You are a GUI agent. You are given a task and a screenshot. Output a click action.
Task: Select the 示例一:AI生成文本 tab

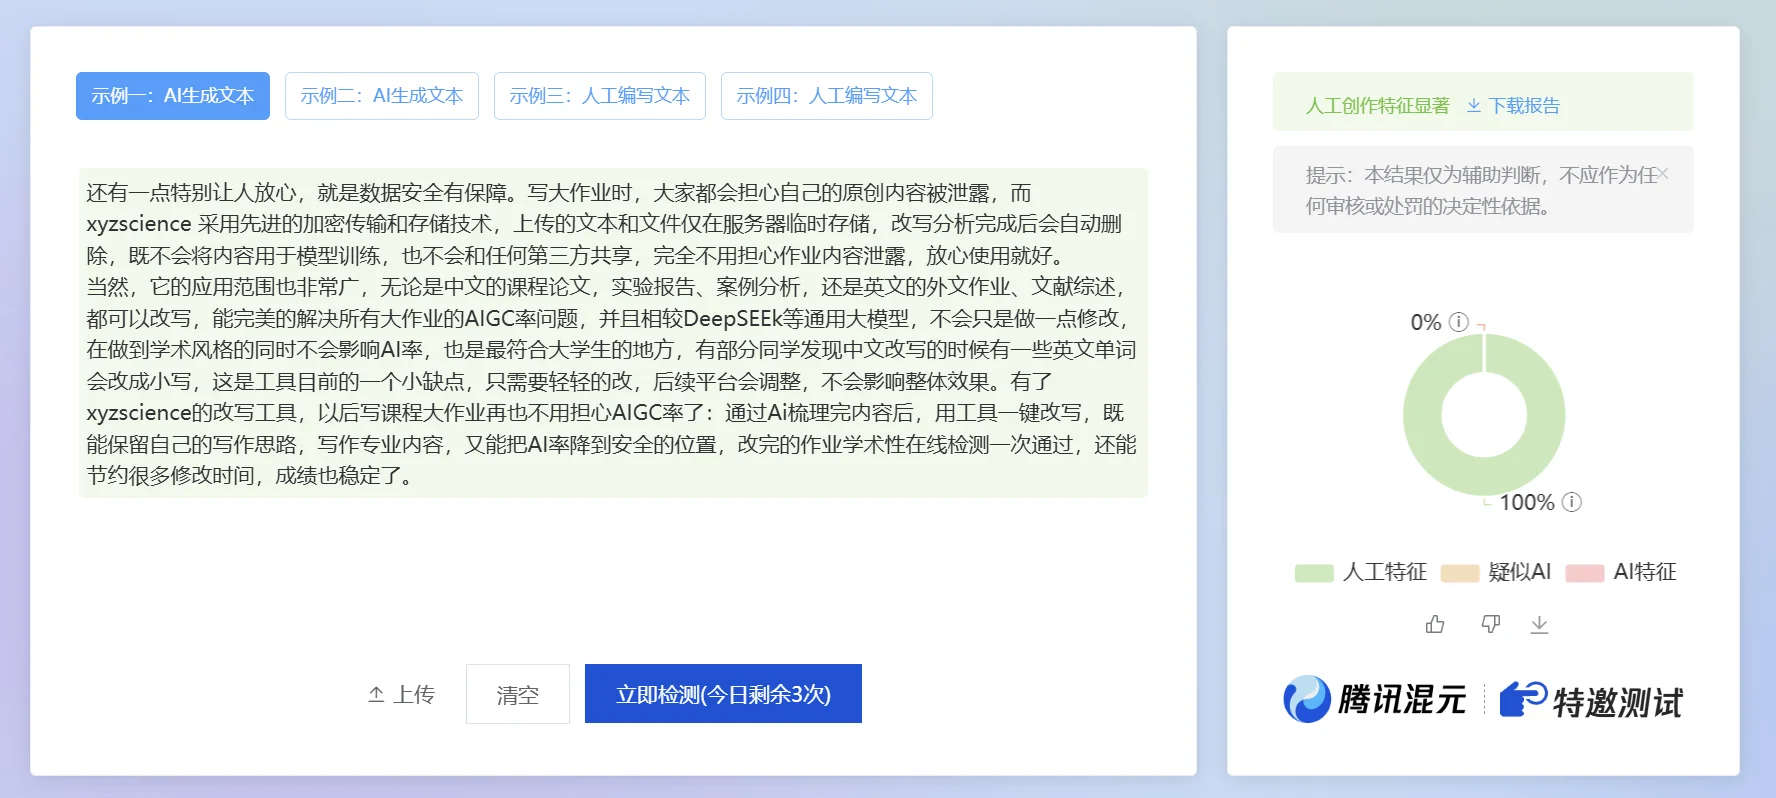[173, 96]
